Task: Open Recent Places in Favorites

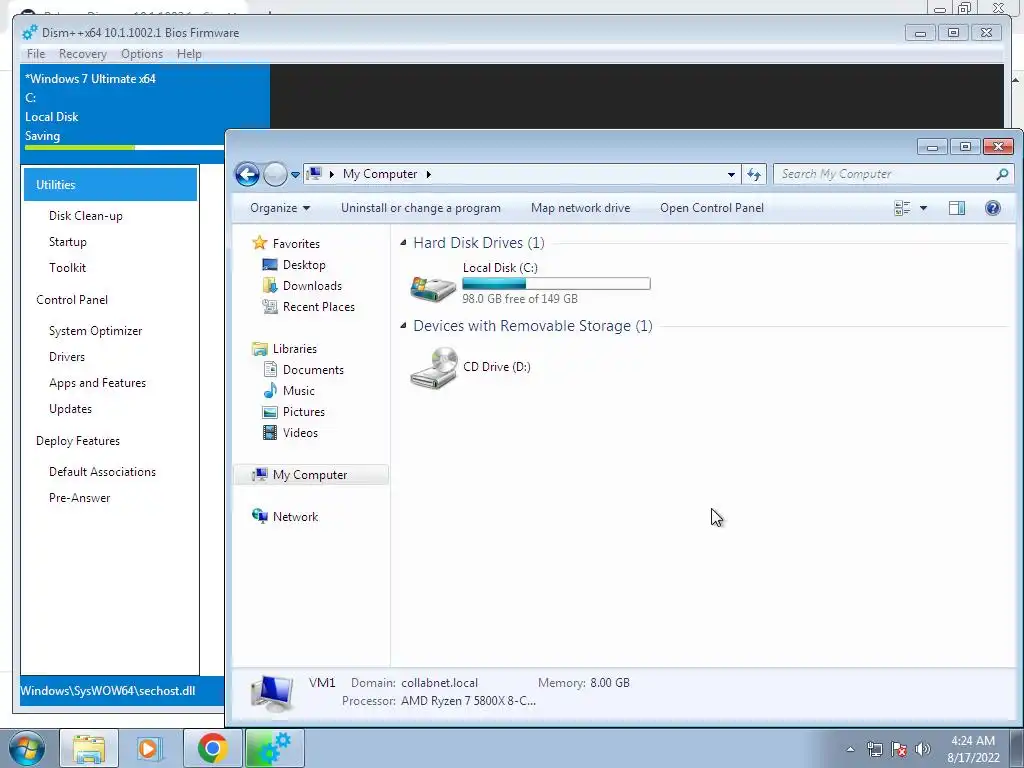Action: click(319, 307)
